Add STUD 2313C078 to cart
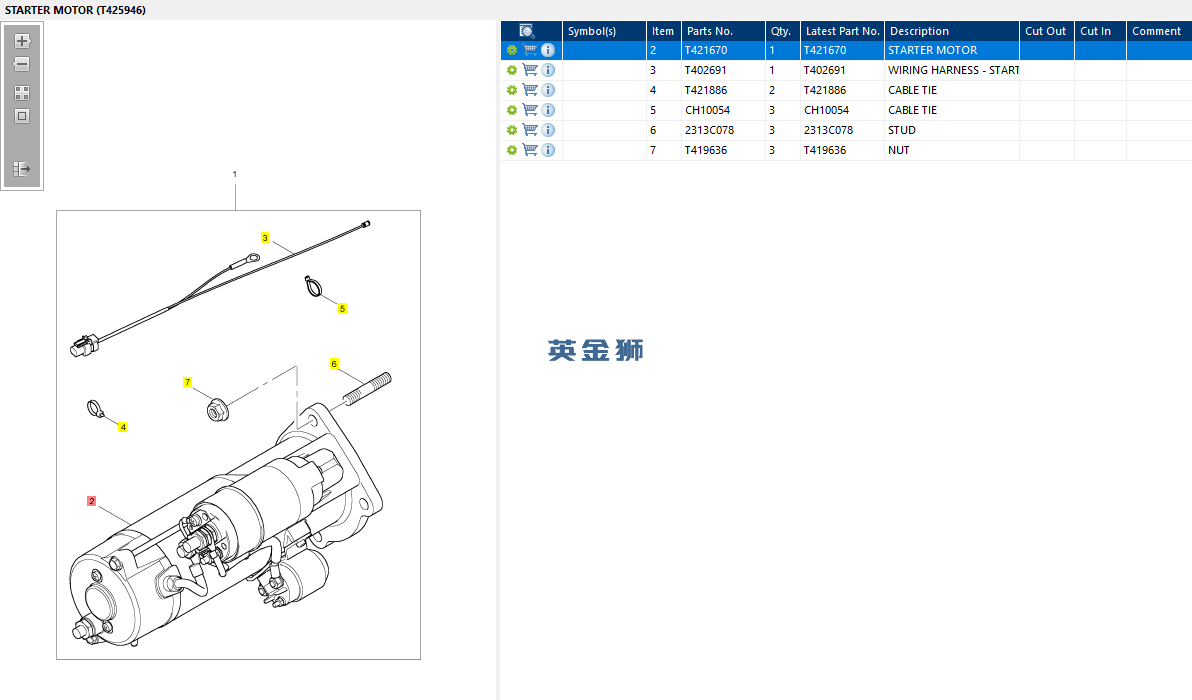The image size is (1192, 700). (530, 130)
